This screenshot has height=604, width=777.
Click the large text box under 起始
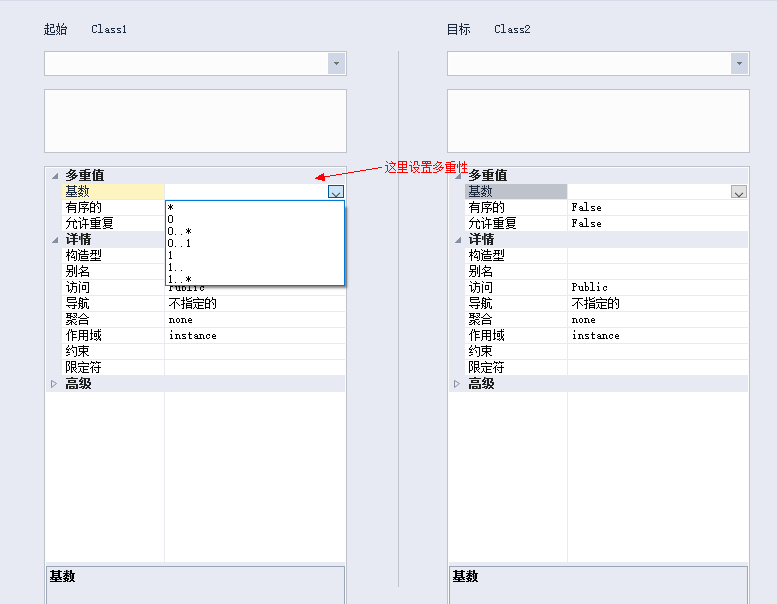[x=195, y=121]
